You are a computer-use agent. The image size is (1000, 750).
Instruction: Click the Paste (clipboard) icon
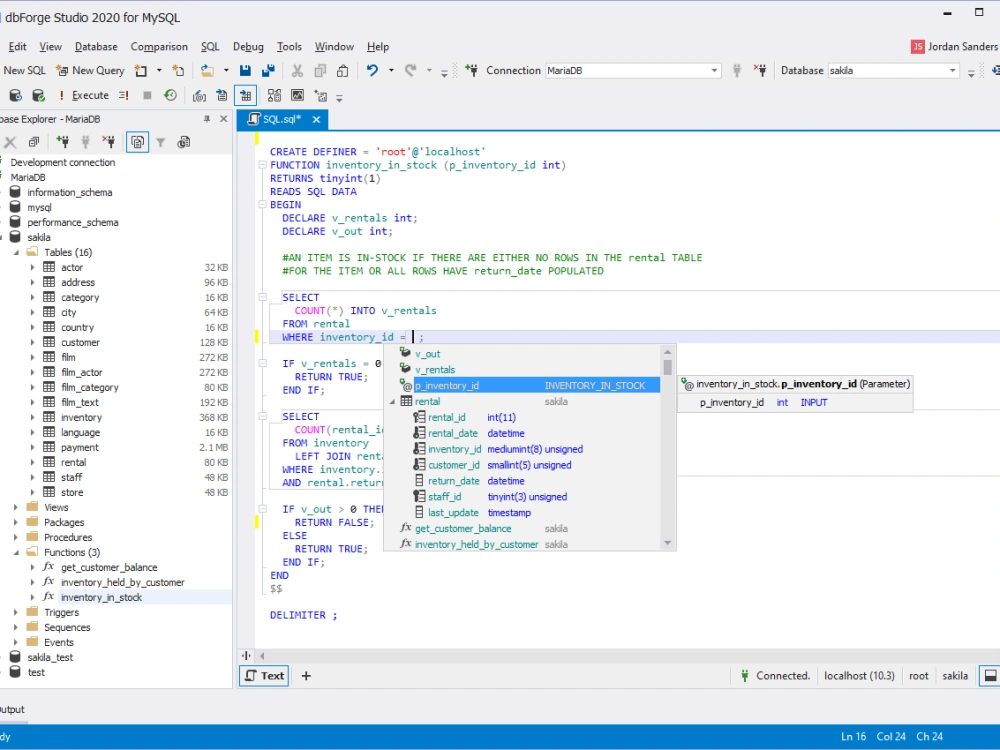342,71
